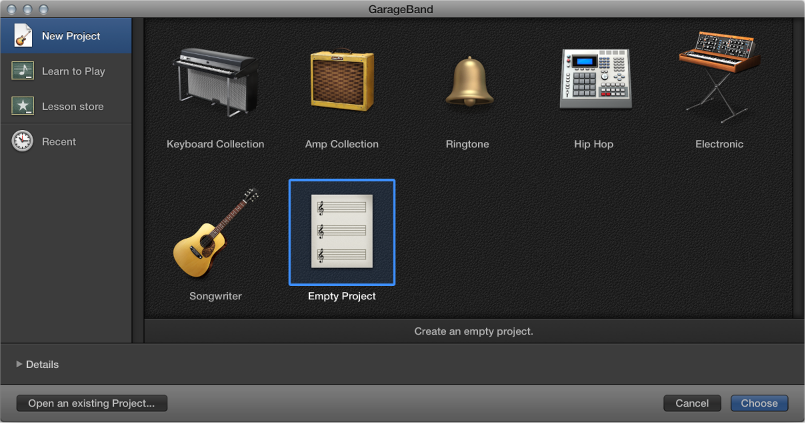Choose the Amp Collection amplifier icon
The width and height of the screenshot is (806, 424).
point(342,80)
